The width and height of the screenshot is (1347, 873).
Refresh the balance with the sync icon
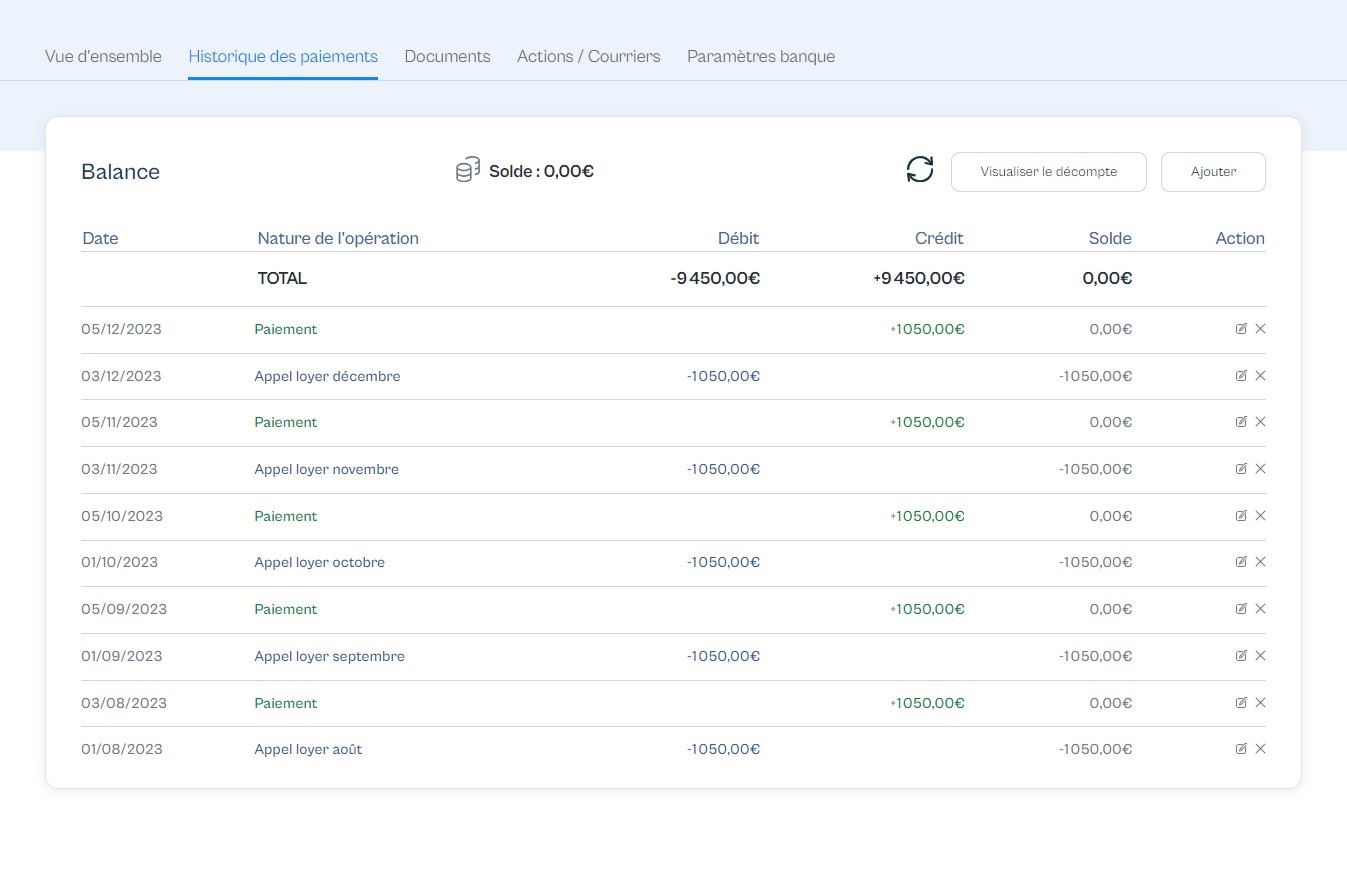[x=920, y=170]
